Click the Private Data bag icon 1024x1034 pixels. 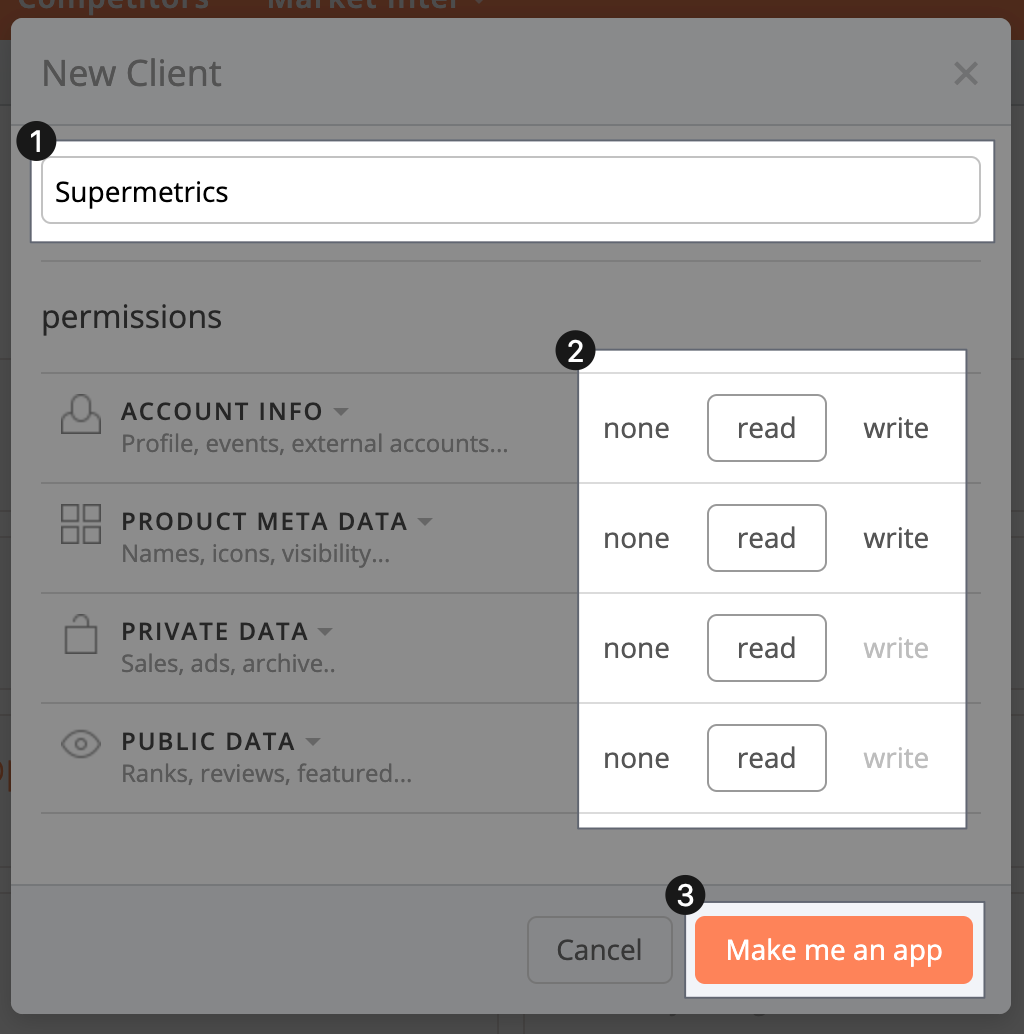pyautogui.click(x=80, y=634)
